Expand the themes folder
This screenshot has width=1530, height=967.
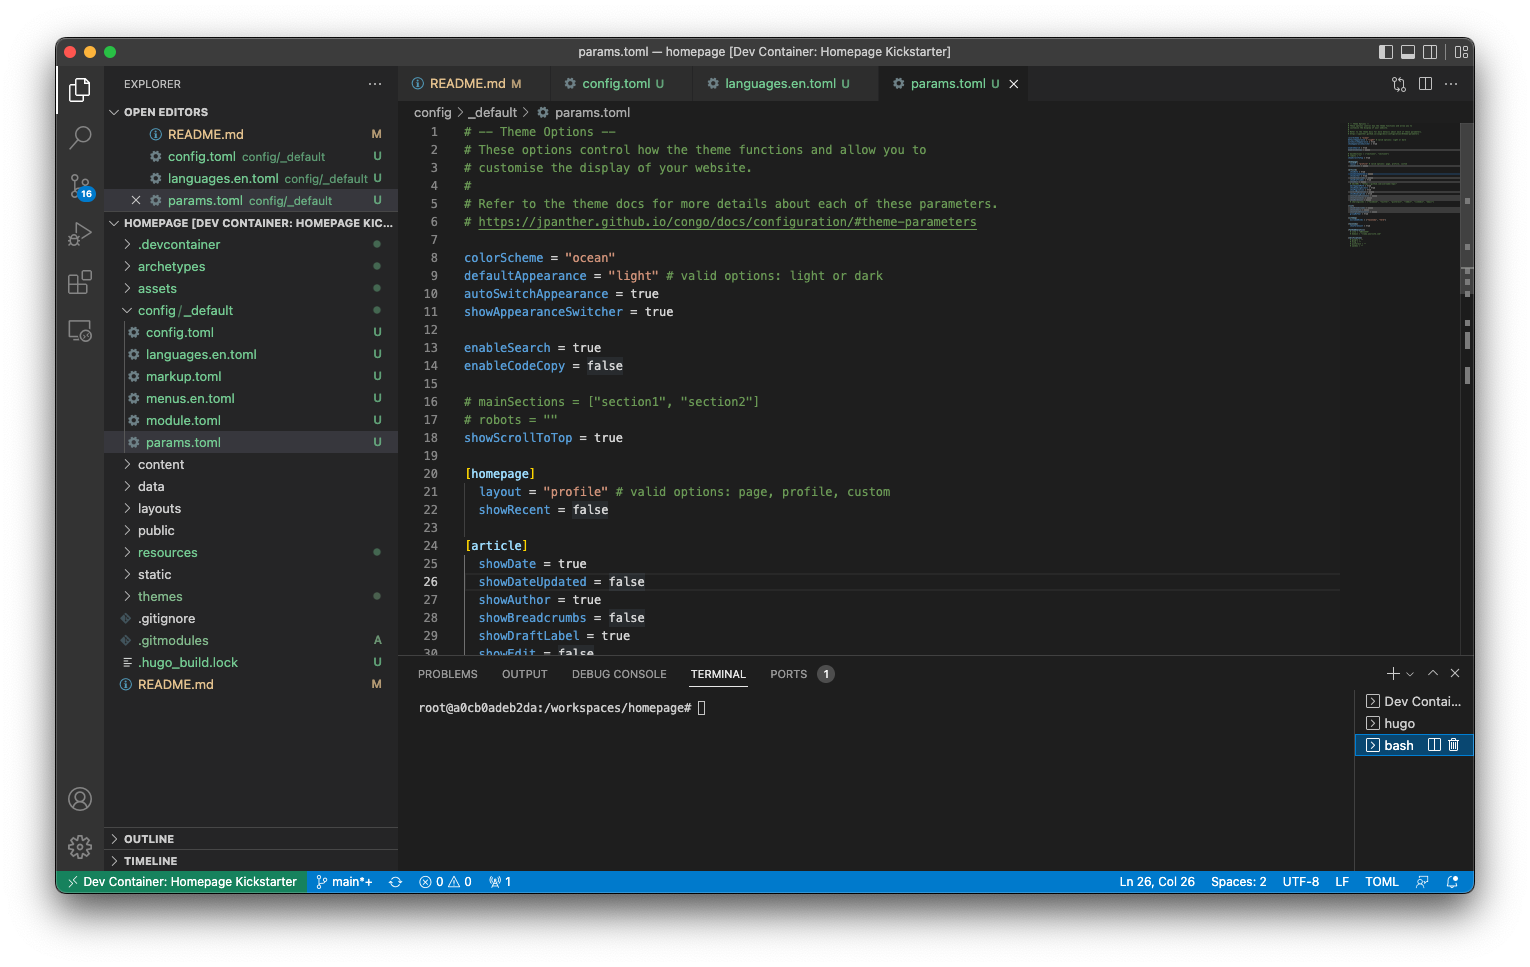pyautogui.click(x=160, y=597)
